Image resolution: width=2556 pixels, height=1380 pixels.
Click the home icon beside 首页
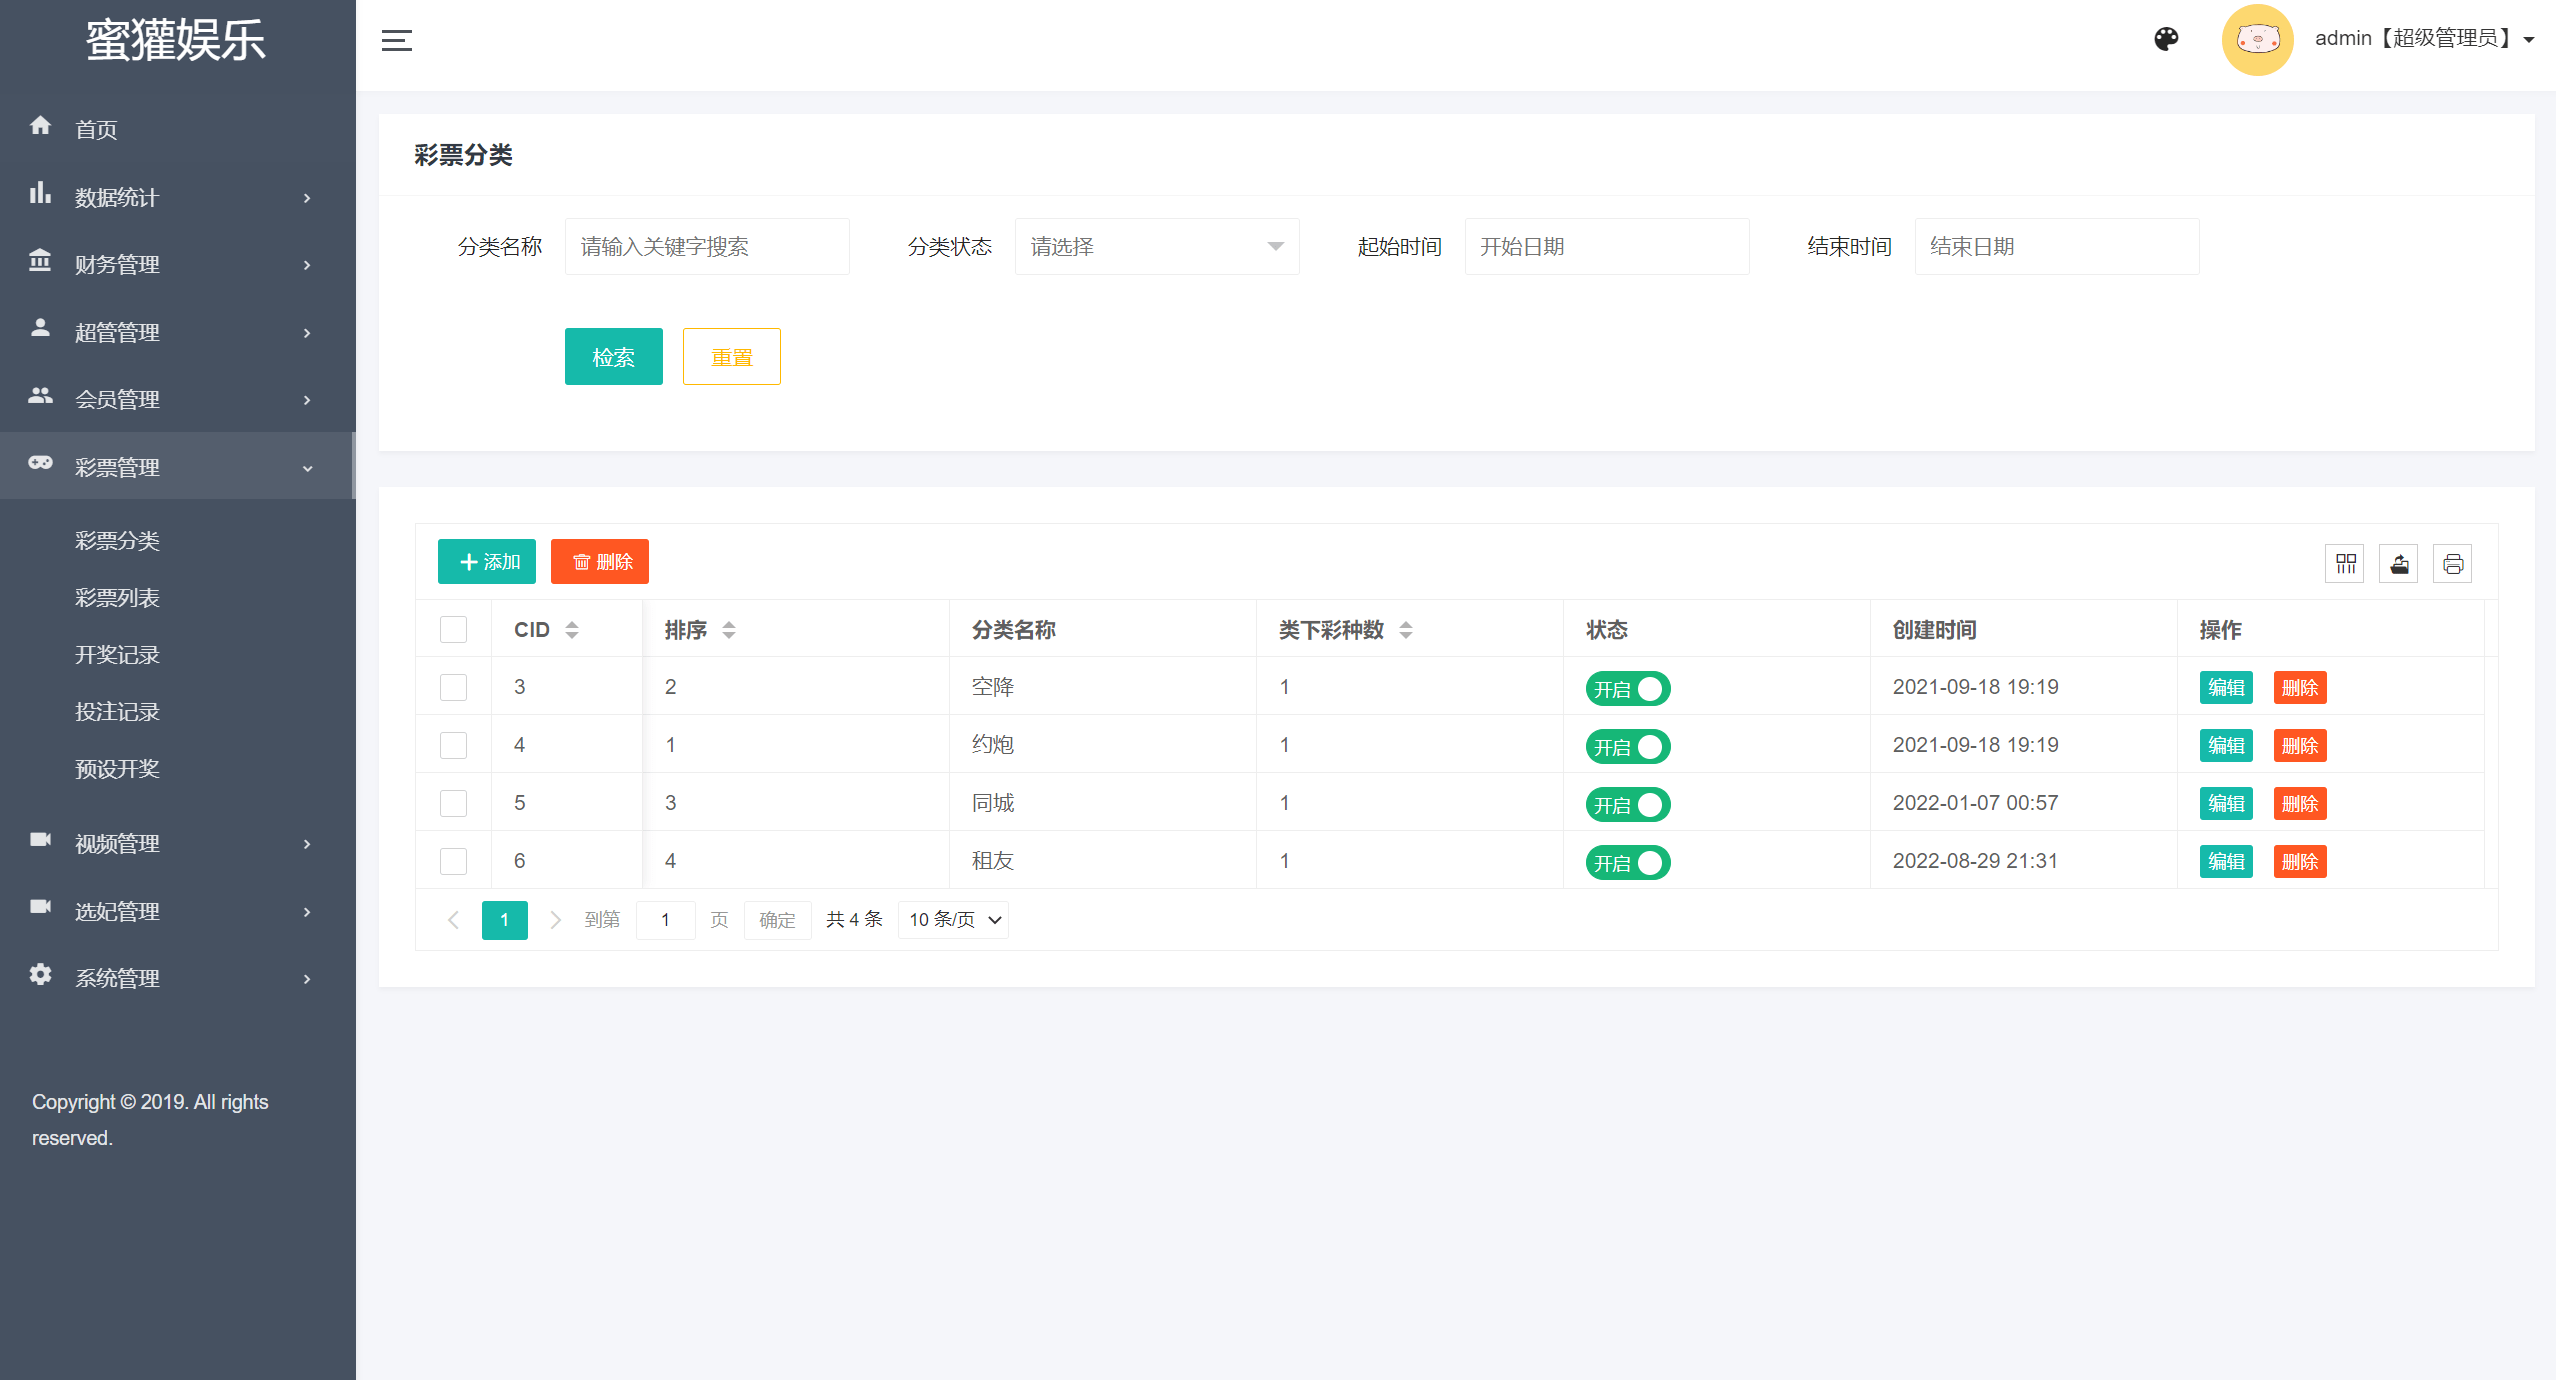pos(40,126)
